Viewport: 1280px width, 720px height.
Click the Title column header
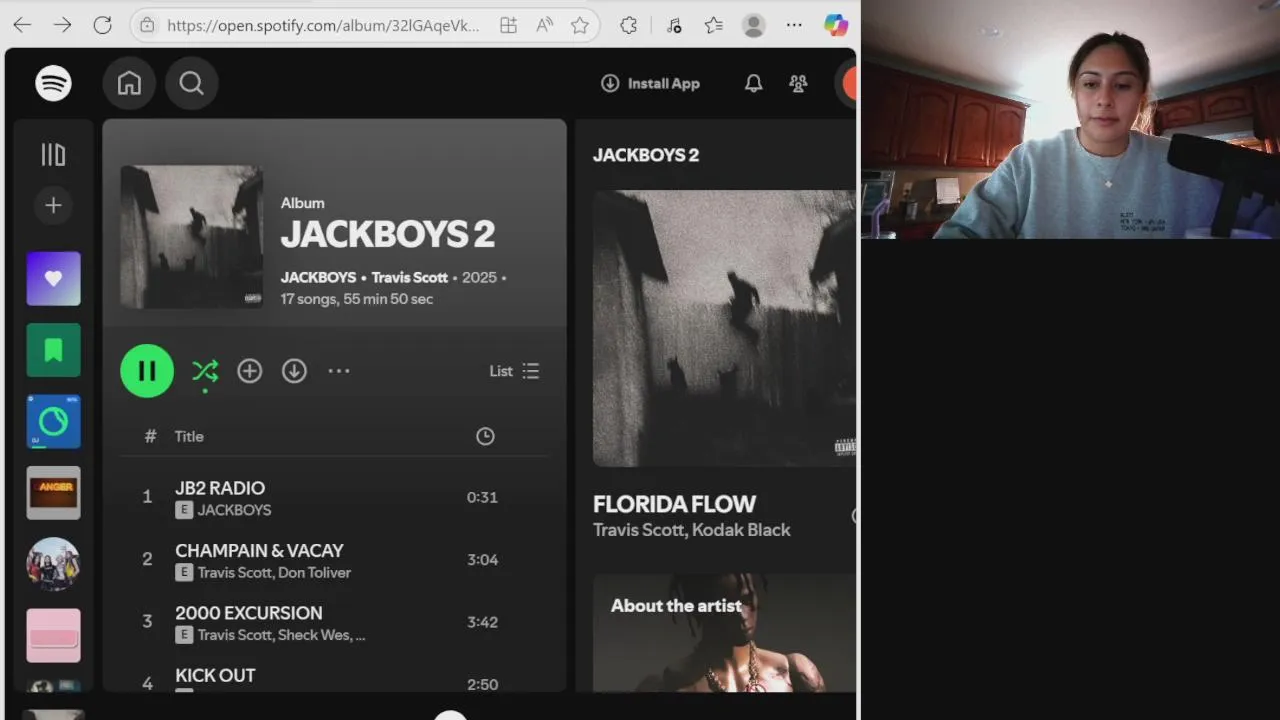tap(189, 436)
